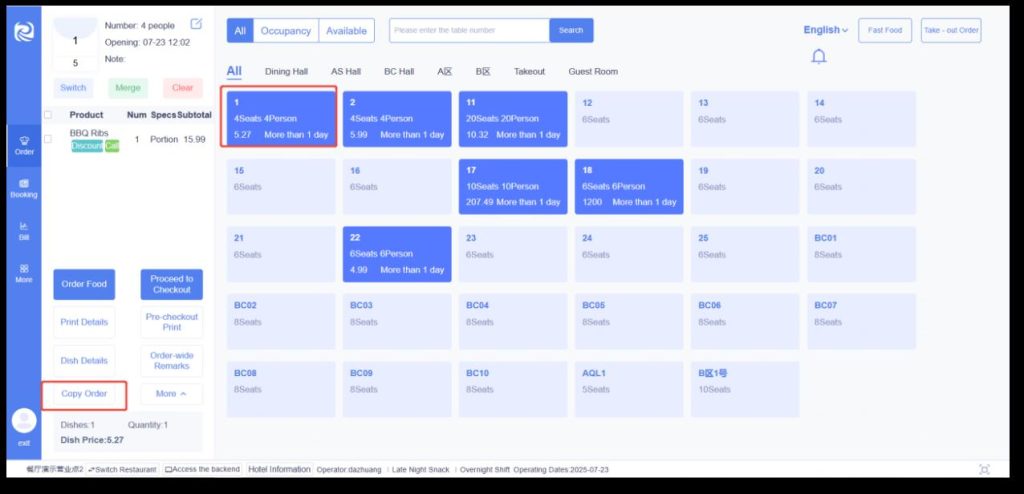Open the Booking section in sidebar
This screenshot has height=494, width=1024.
pos(24,188)
